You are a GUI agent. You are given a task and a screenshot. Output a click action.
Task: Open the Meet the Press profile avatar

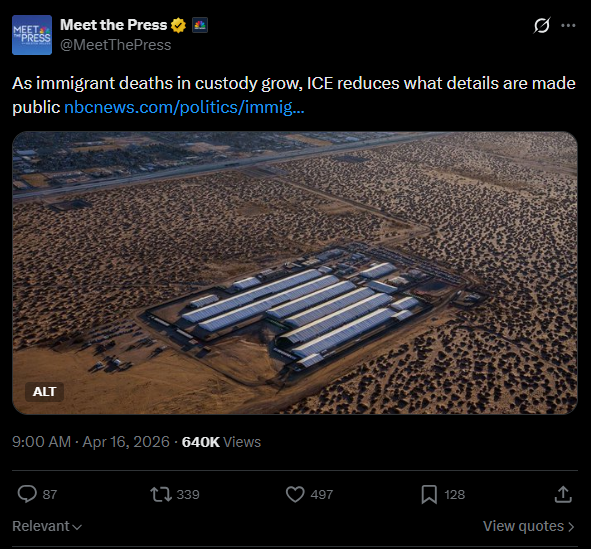(x=32, y=35)
